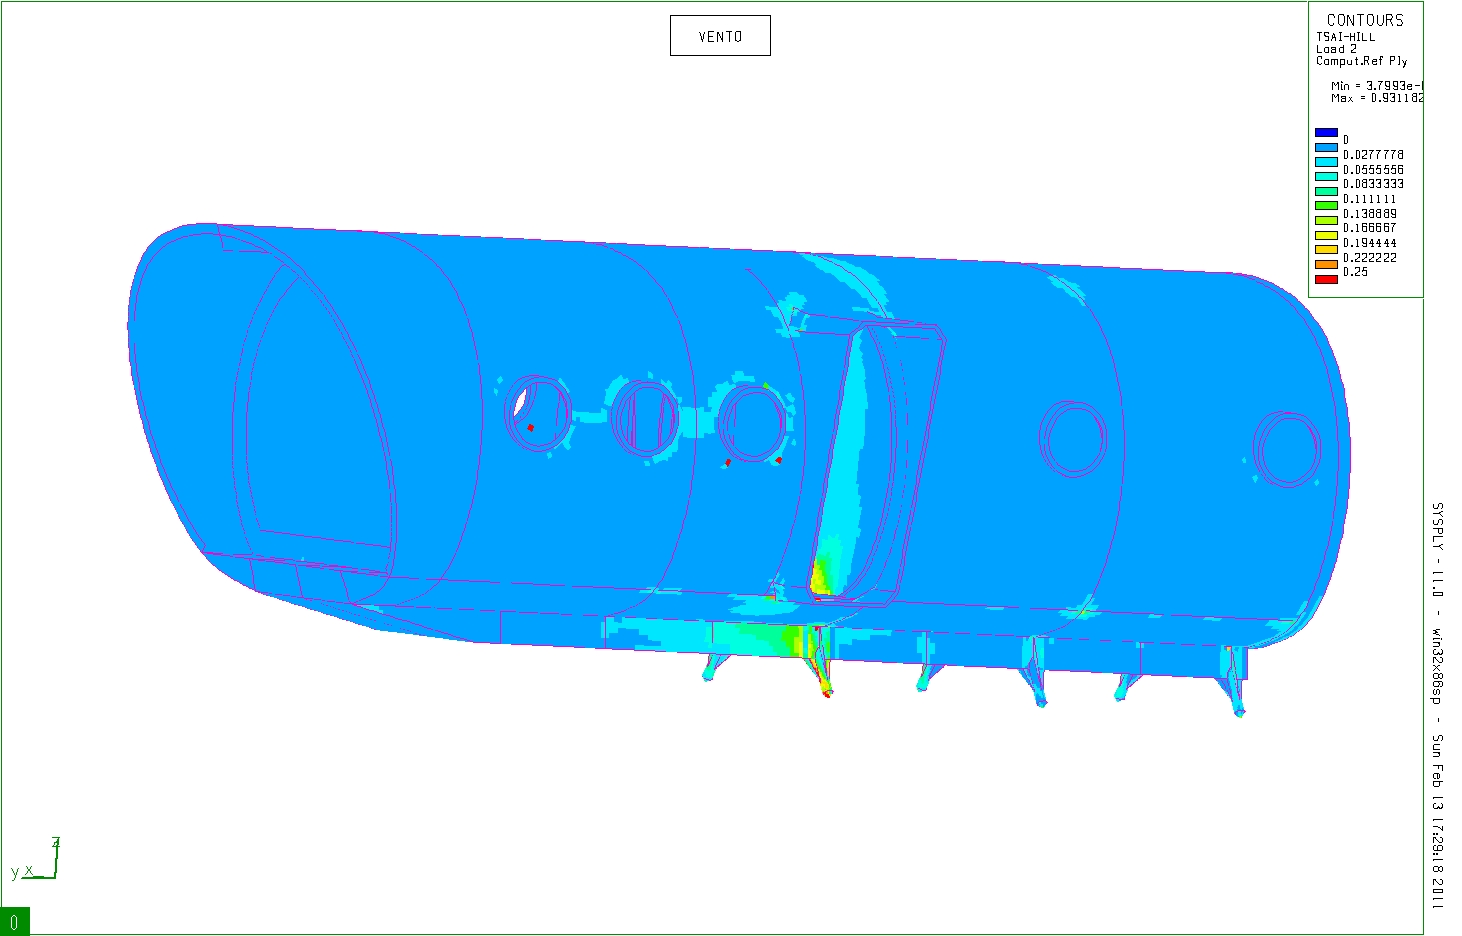1462x936 pixels.
Task: Click the yellow-green stress hotspot at door base
Action: pyautogui.click(x=820, y=578)
